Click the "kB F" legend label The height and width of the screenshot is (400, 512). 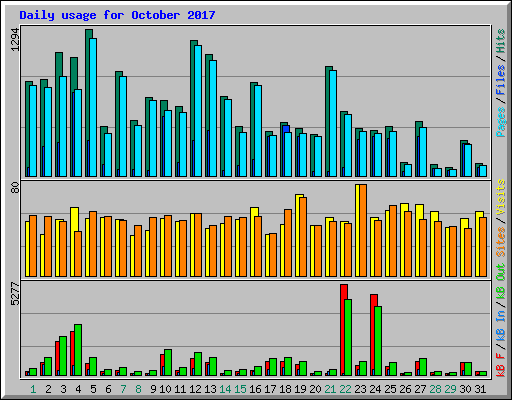[501, 365]
